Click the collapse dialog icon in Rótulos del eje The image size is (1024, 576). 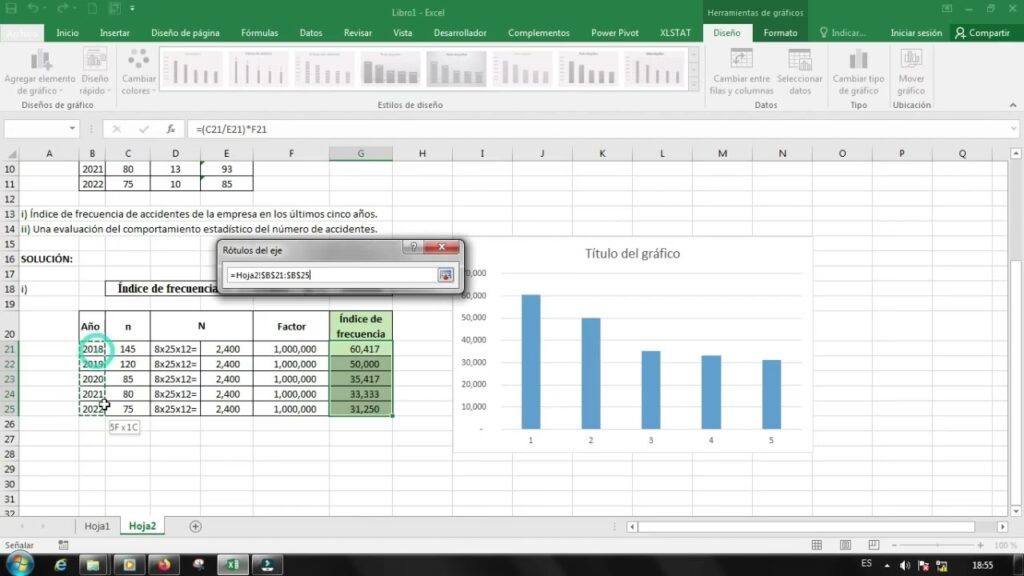[446, 275]
